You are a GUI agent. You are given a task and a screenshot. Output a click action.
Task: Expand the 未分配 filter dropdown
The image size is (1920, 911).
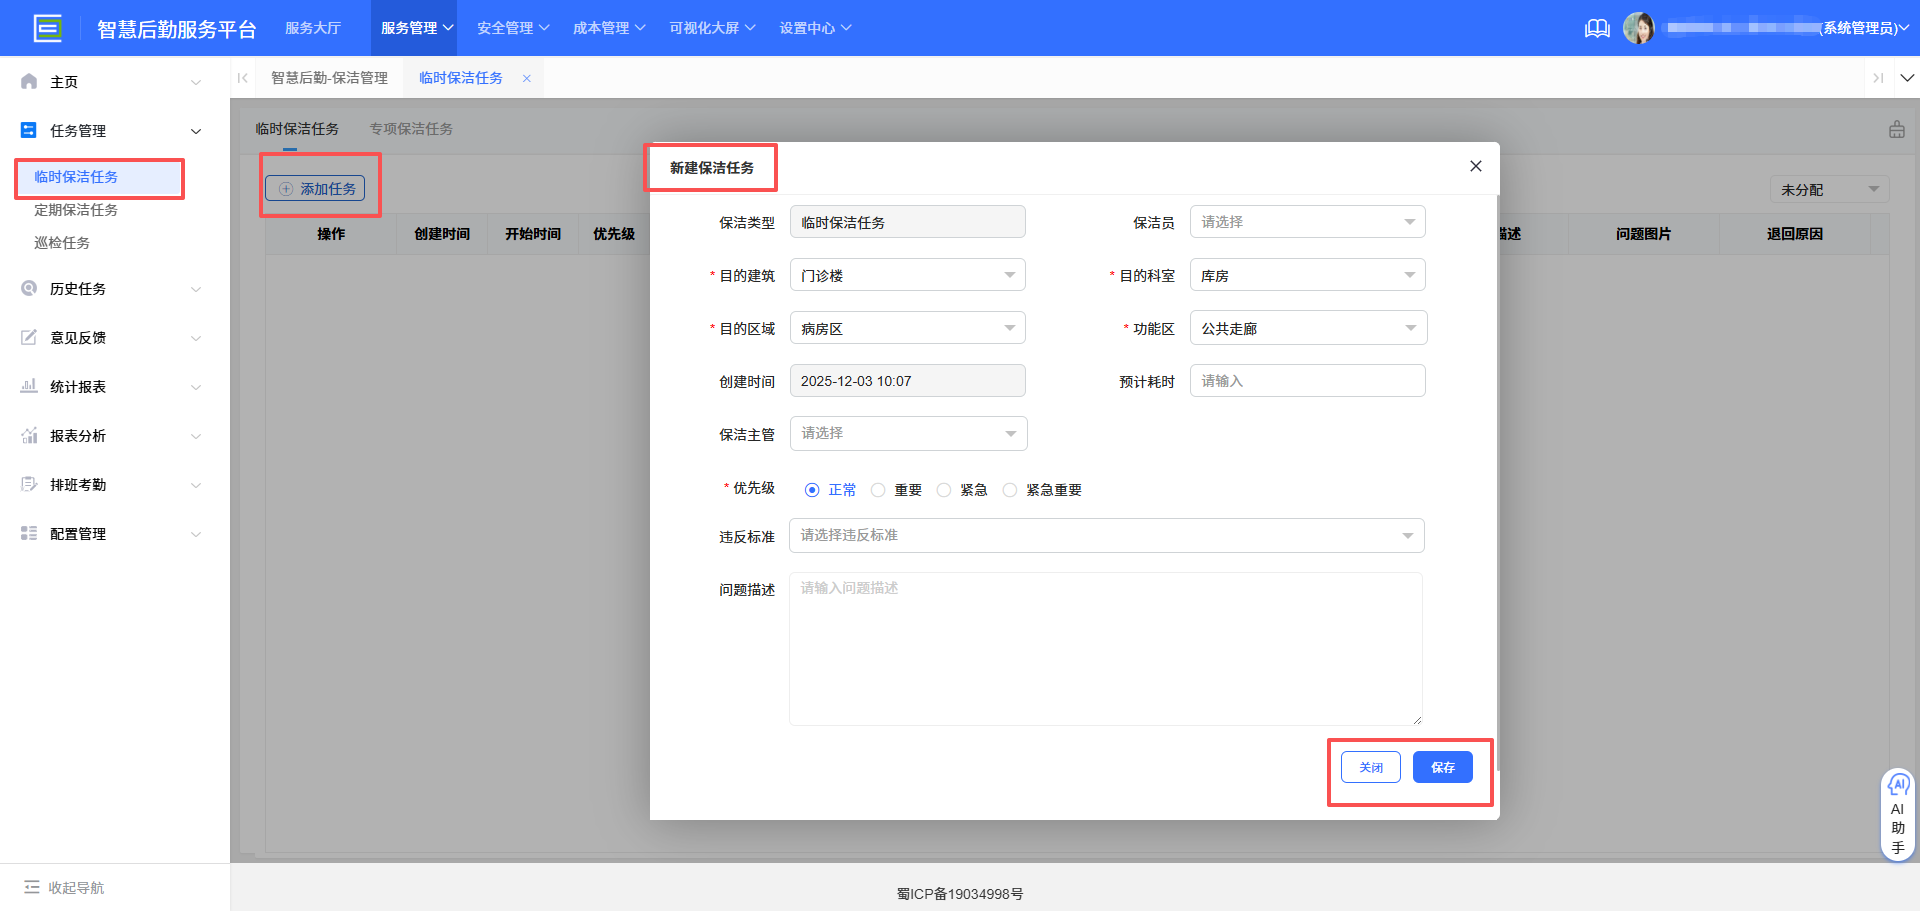pyautogui.click(x=1829, y=189)
